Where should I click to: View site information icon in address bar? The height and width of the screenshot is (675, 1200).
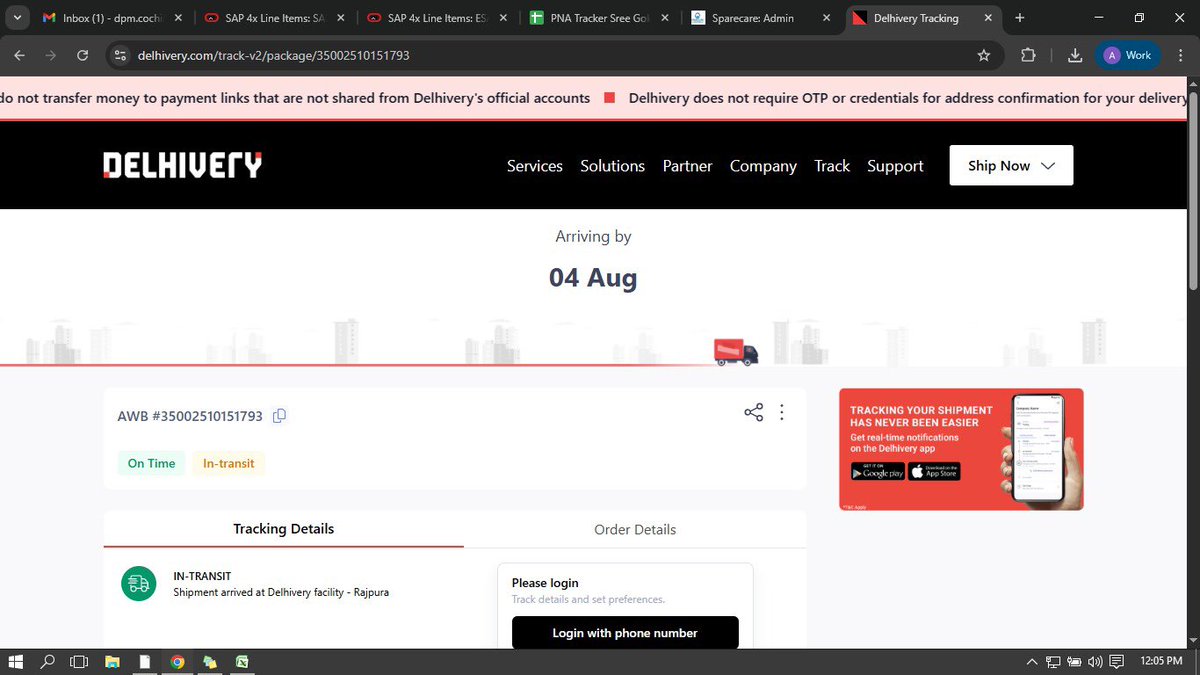click(x=120, y=55)
